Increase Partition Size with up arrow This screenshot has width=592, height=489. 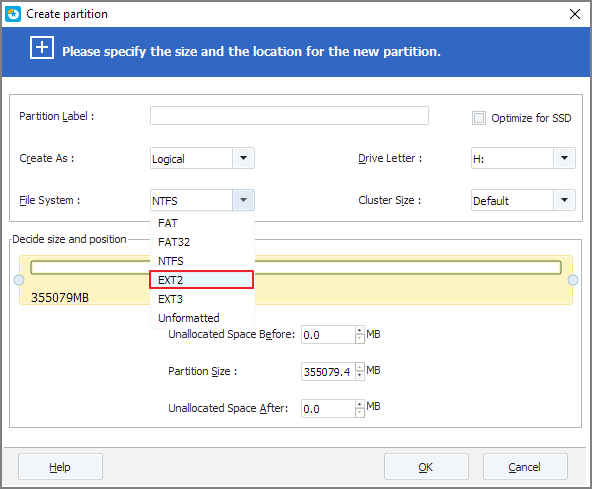click(x=360, y=367)
